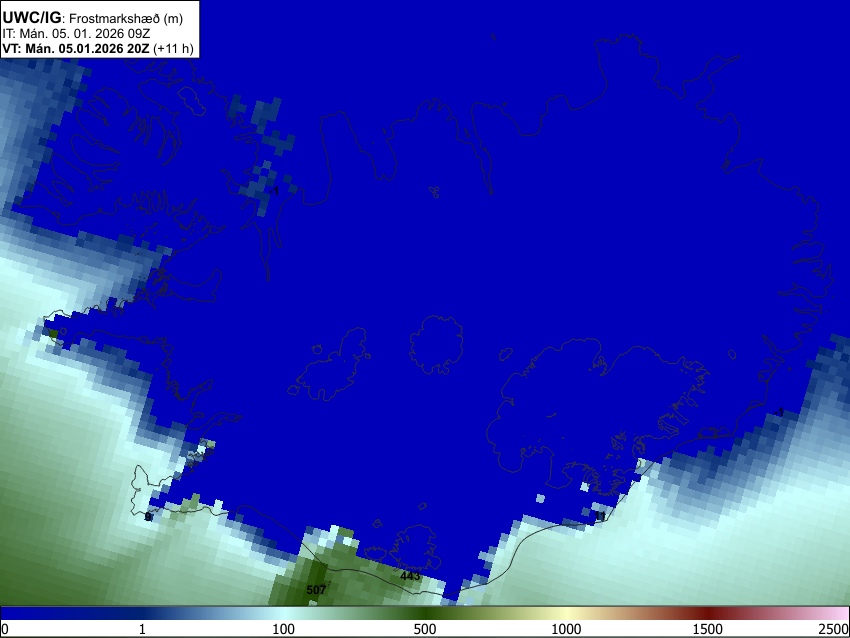850x638 pixels.
Task: Click the '(+11 h)' forecast offset text
Action: 173,48
